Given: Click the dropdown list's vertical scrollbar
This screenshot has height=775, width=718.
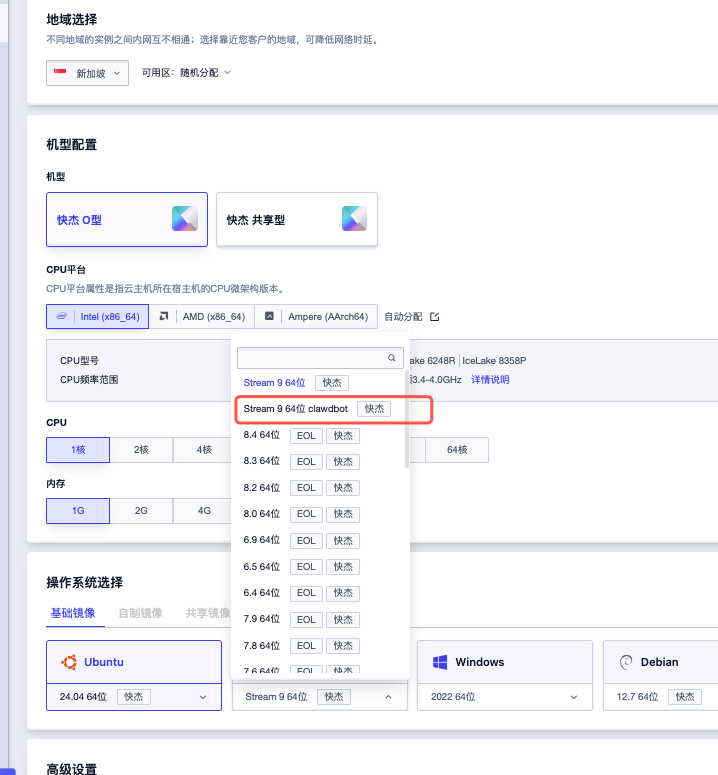Looking at the screenshot, I should point(405,420).
